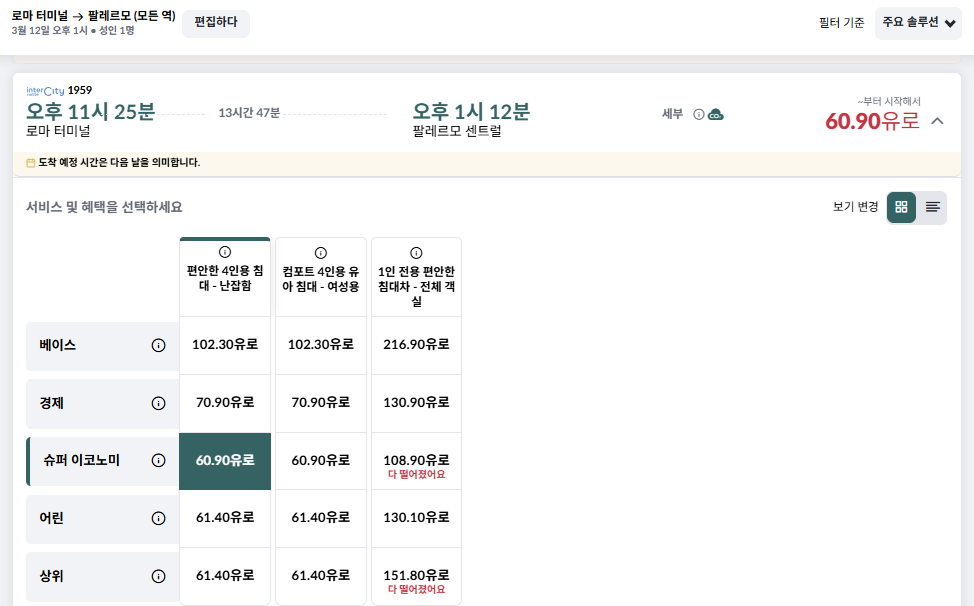This screenshot has height=606, width=974.
Task: Open info for 편안한 4인용 침대 난잡함
Action: click(225, 253)
